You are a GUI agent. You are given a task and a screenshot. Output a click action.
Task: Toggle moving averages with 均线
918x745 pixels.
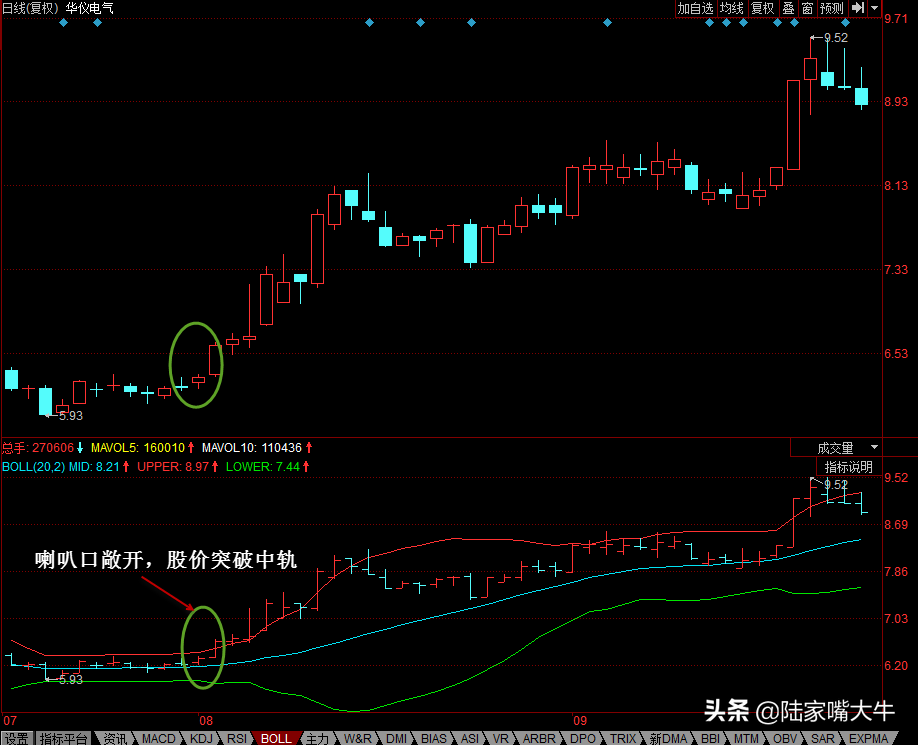click(732, 8)
